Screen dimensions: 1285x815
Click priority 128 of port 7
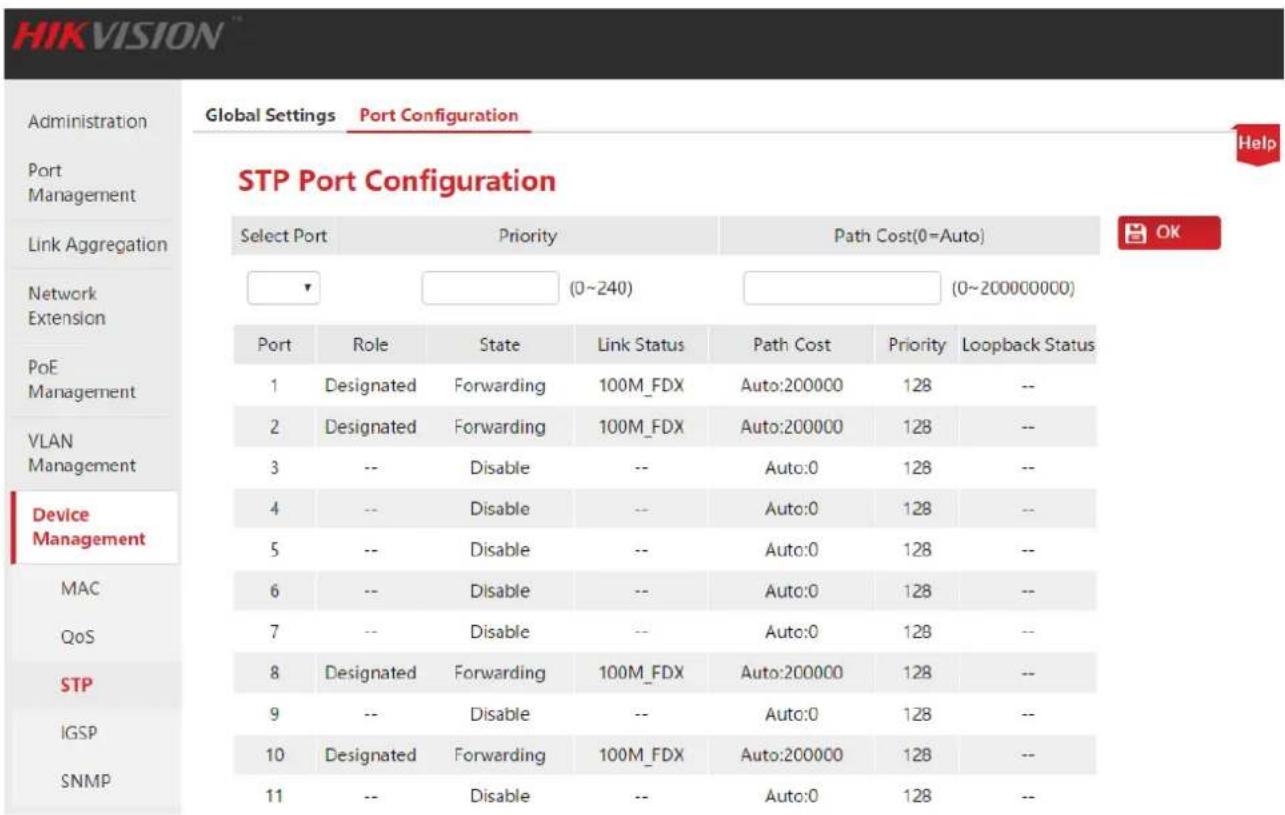point(916,632)
